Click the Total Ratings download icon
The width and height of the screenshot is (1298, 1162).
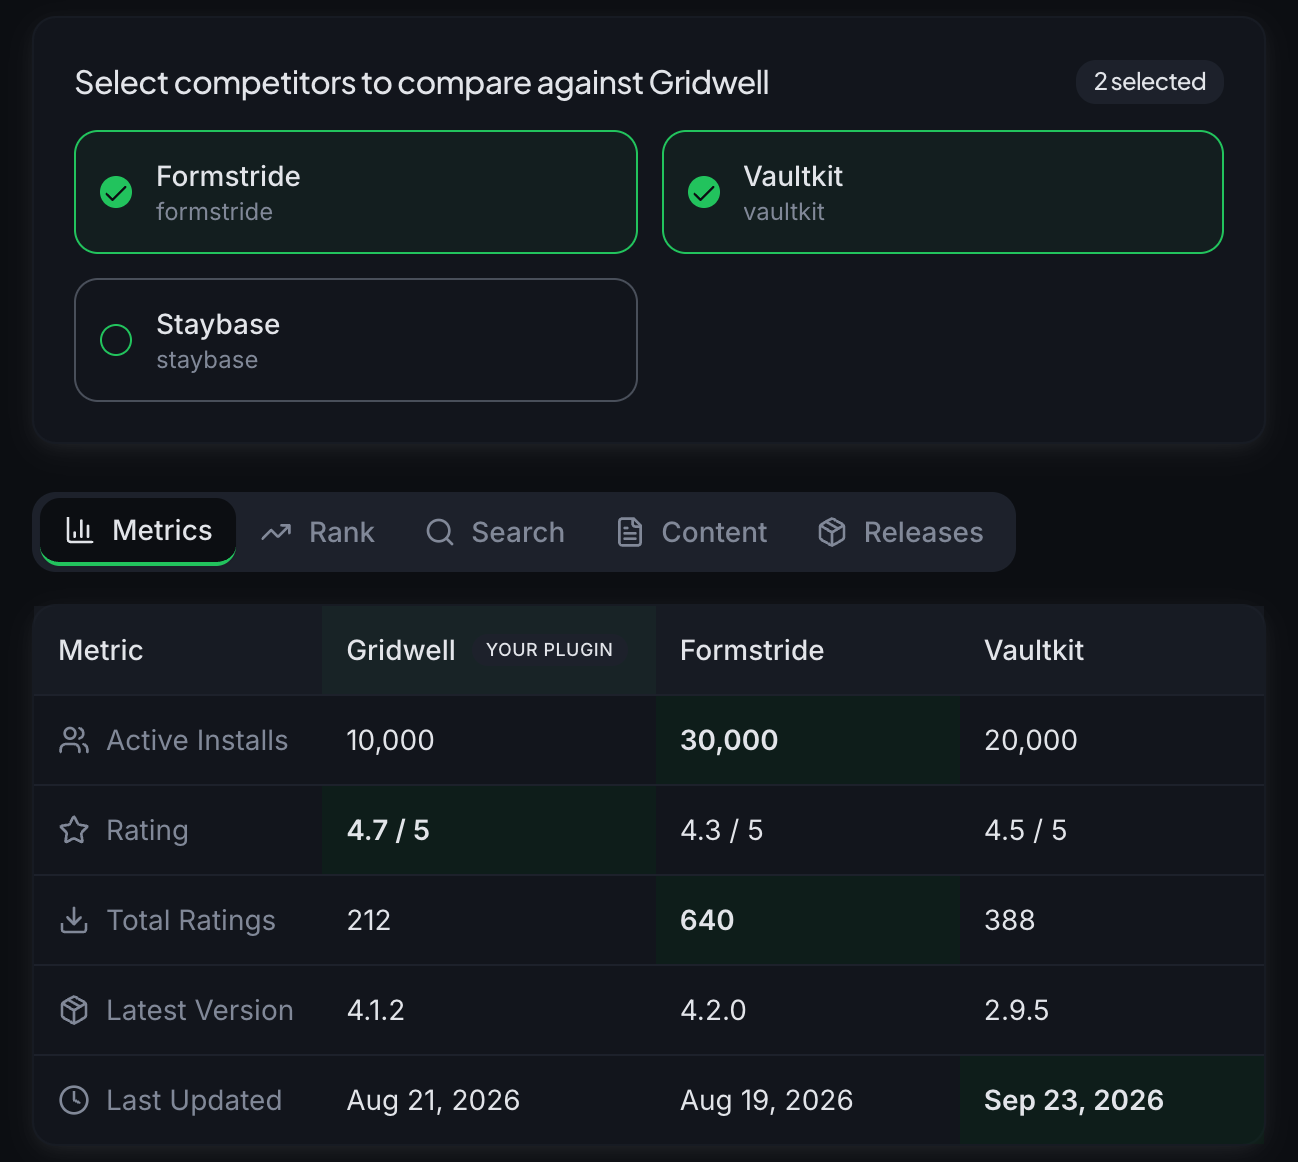click(x=74, y=920)
